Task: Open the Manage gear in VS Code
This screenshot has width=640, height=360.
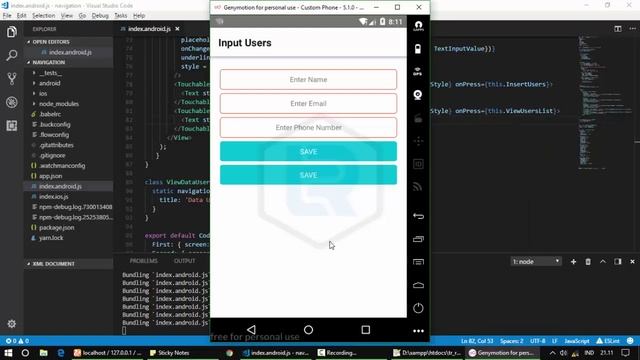Action: [x=11, y=324]
